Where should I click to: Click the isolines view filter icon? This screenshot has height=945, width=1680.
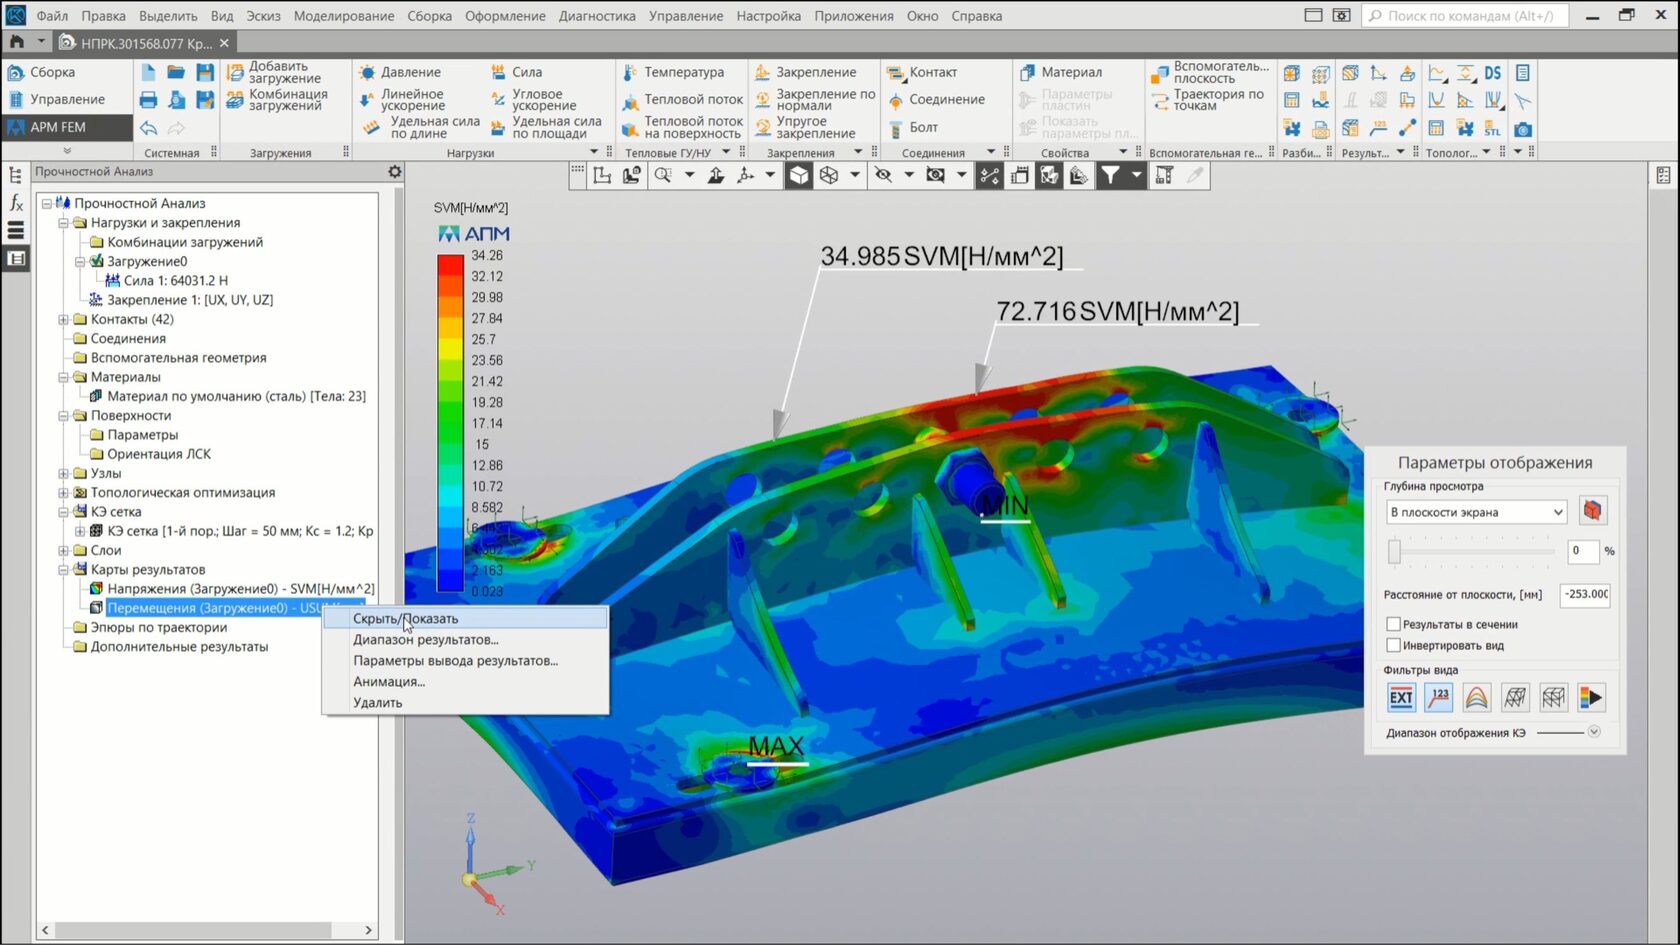pos(1477,698)
